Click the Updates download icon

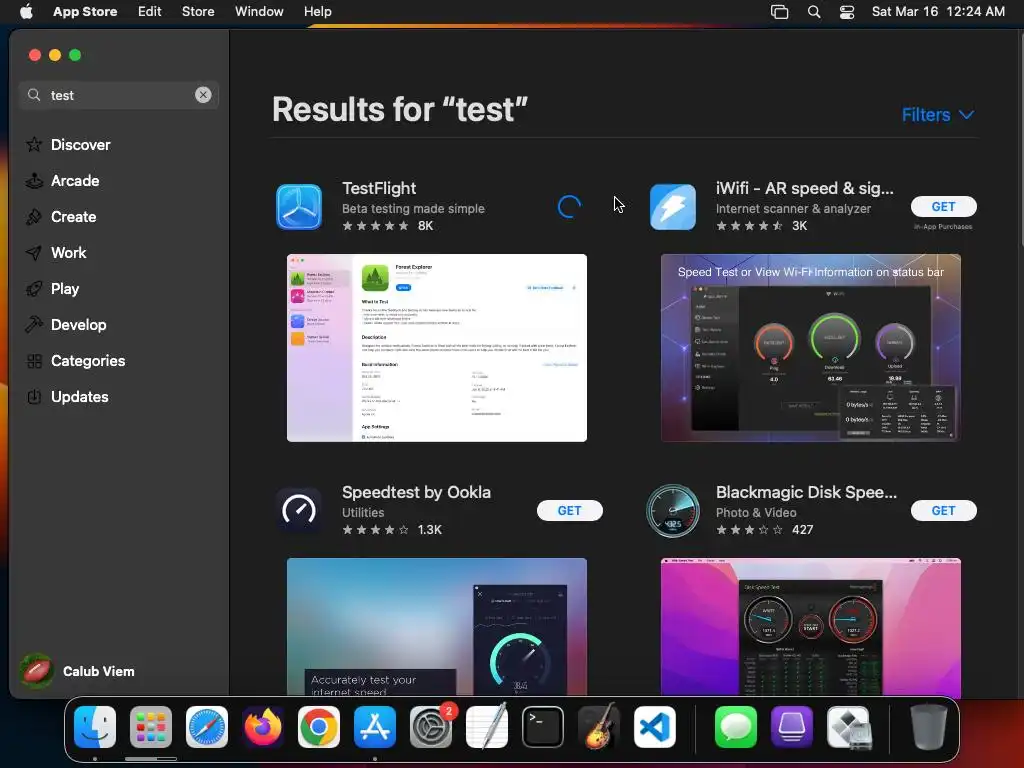[x=34, y=396]
